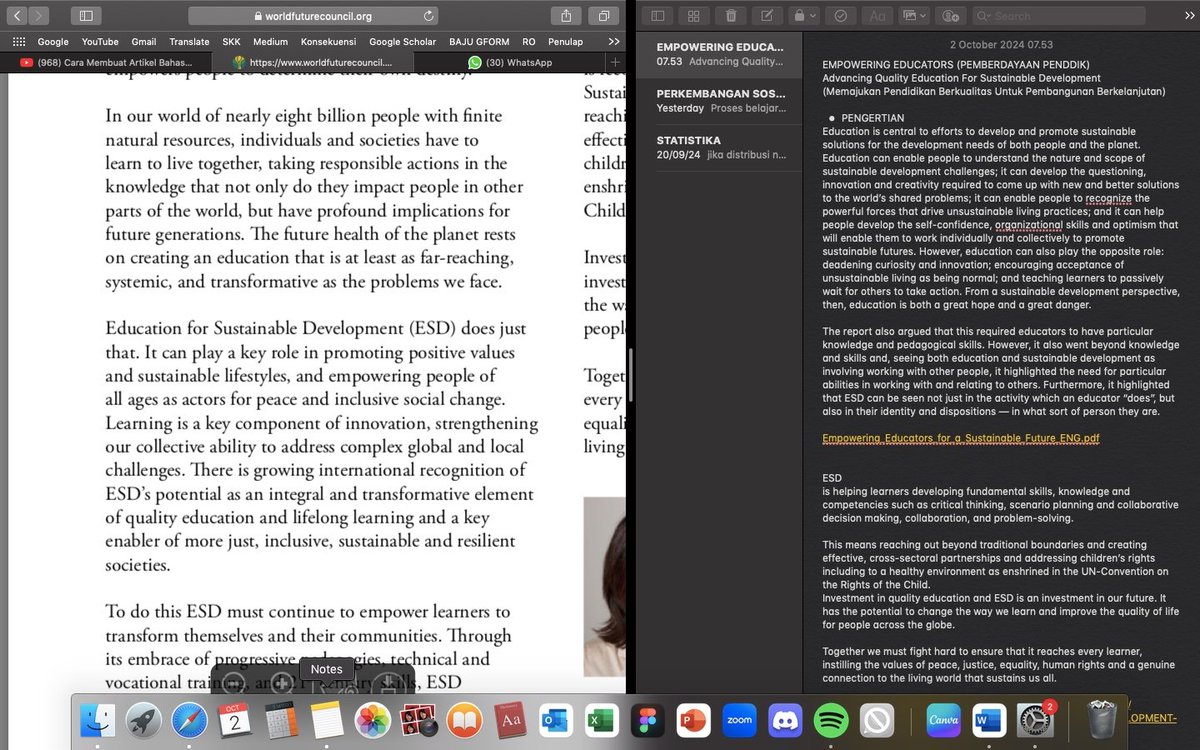1200x750 pixels.
Task: Open the Translate bookmark
Action: [190, 42]
